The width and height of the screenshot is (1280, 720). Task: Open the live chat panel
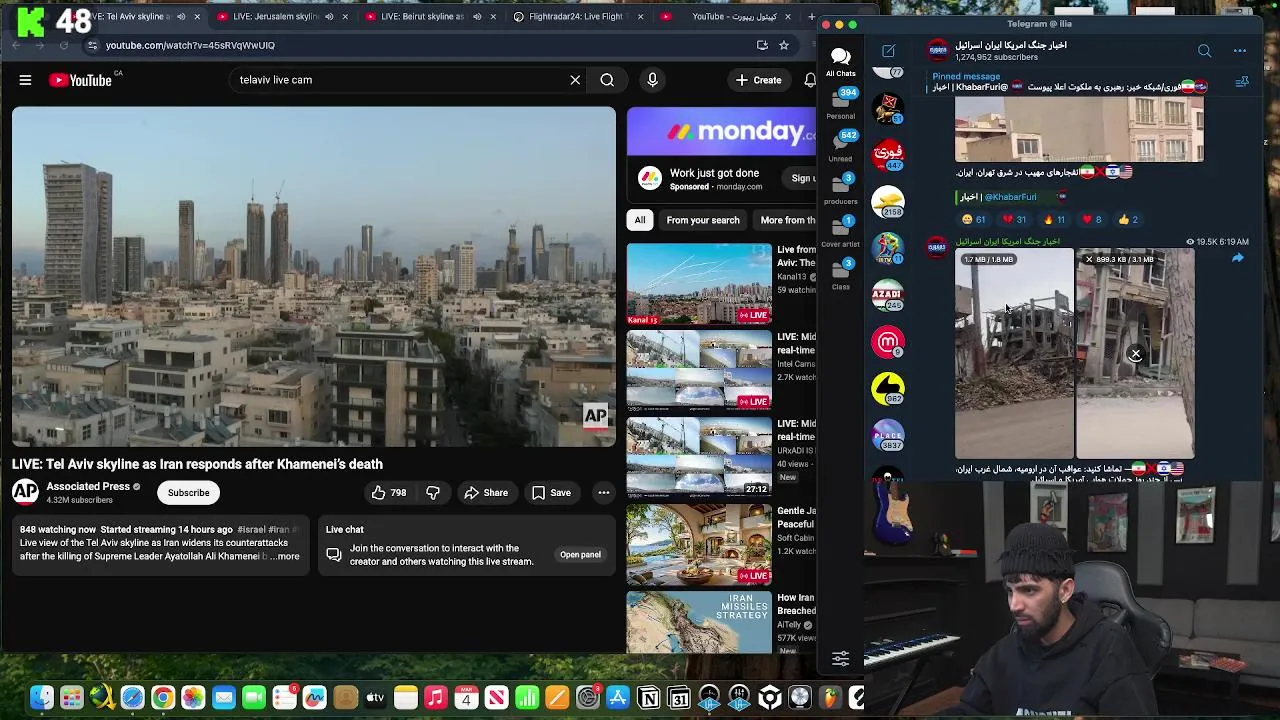tap(580, 555)
